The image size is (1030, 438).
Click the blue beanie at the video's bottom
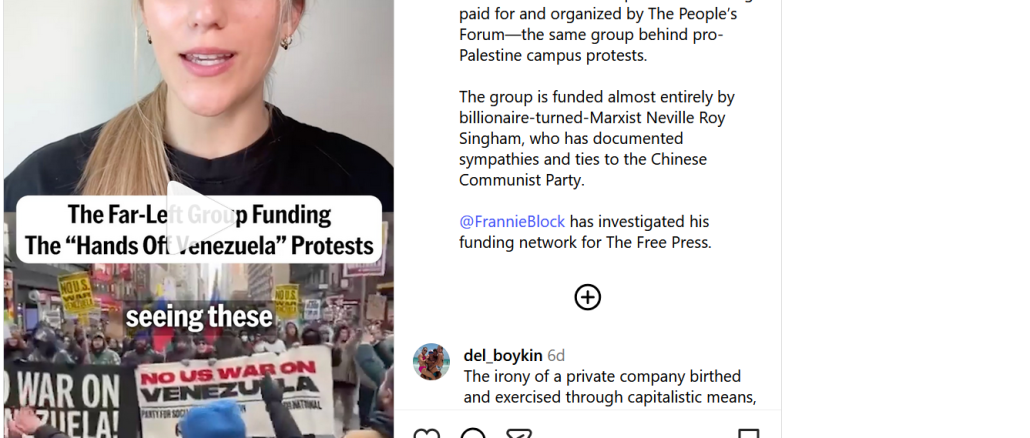[213, 420]
